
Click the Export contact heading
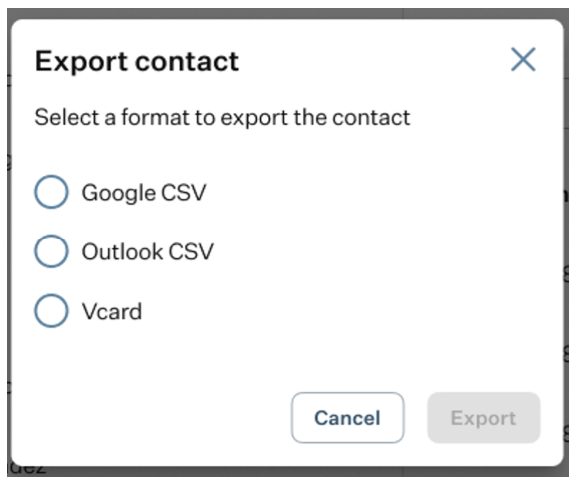137,61
